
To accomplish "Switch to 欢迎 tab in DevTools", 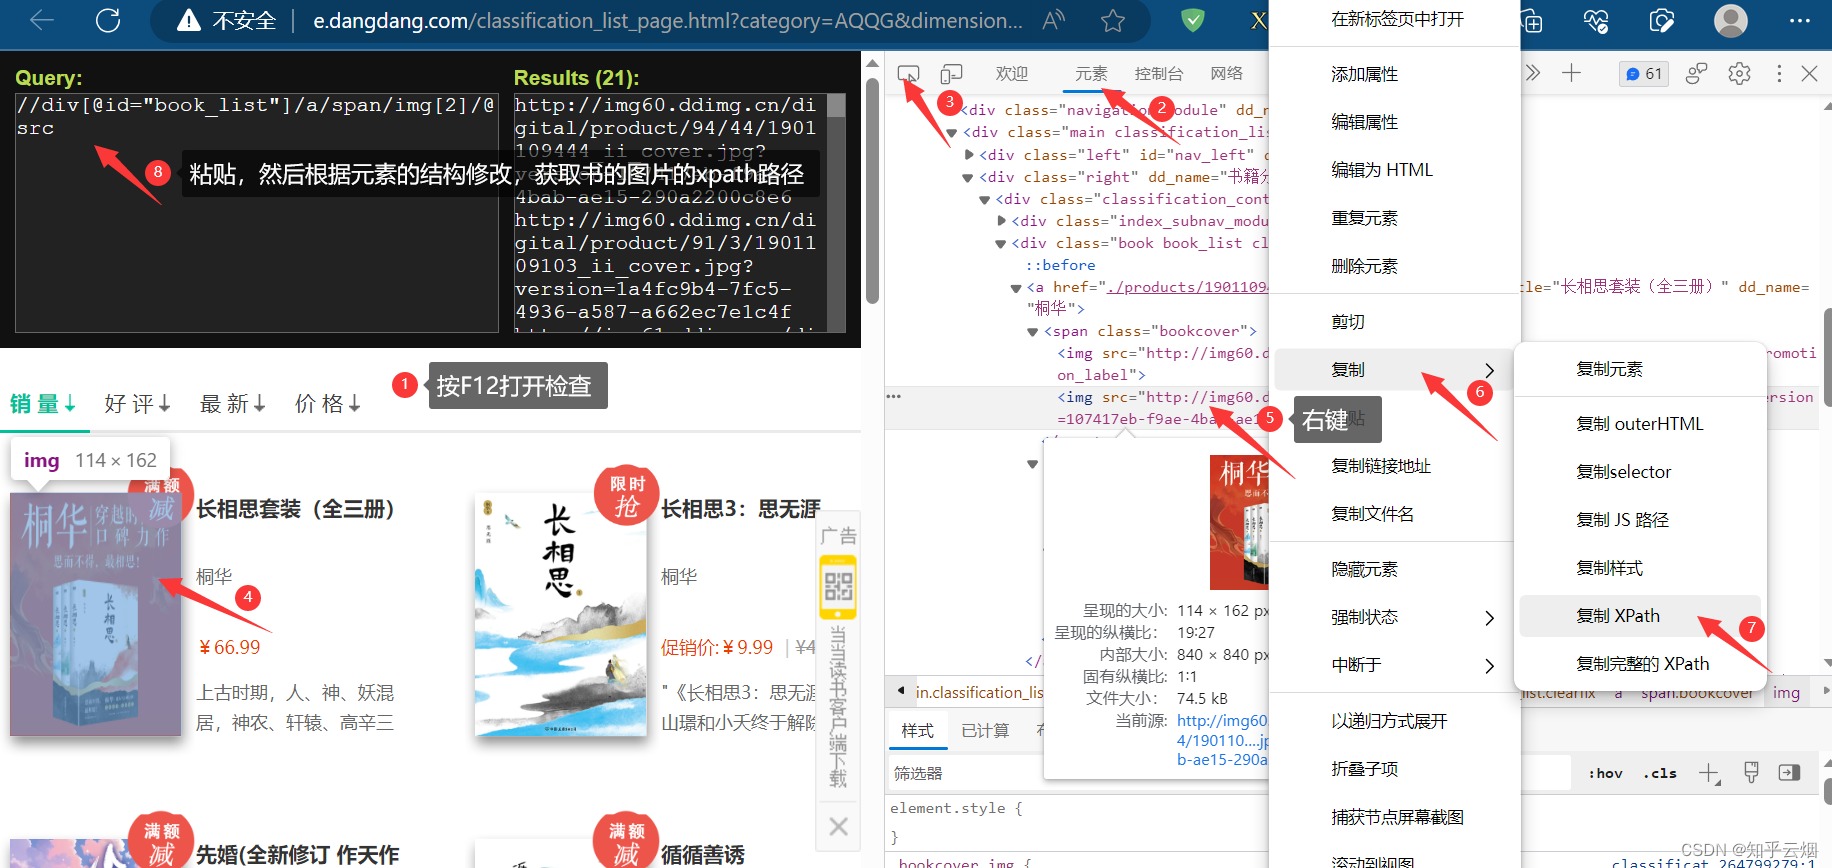I will tap(1012, 73).
